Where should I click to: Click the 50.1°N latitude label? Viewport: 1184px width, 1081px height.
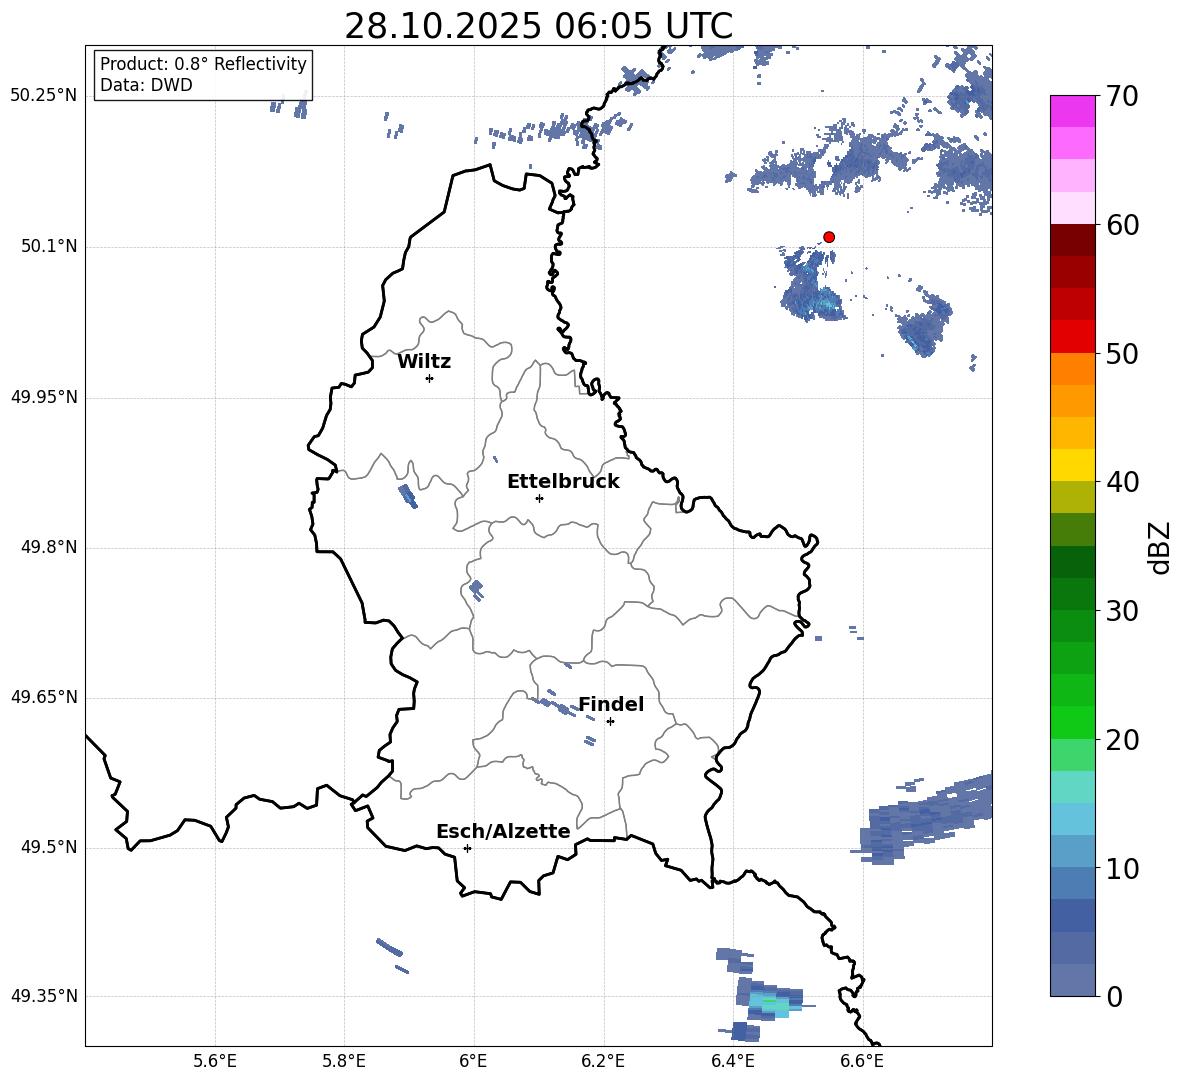pyautogui.click(x=49, y=246)
